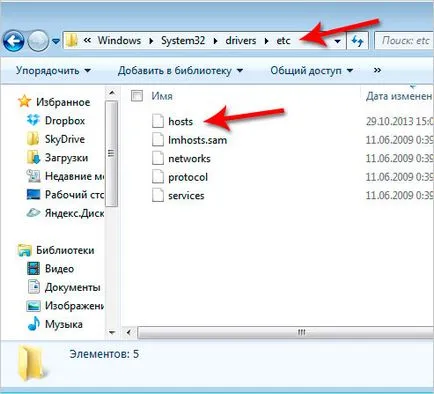
Task: Open Рабочий стол in navigation pane
Action: click(x=74, y=195)
